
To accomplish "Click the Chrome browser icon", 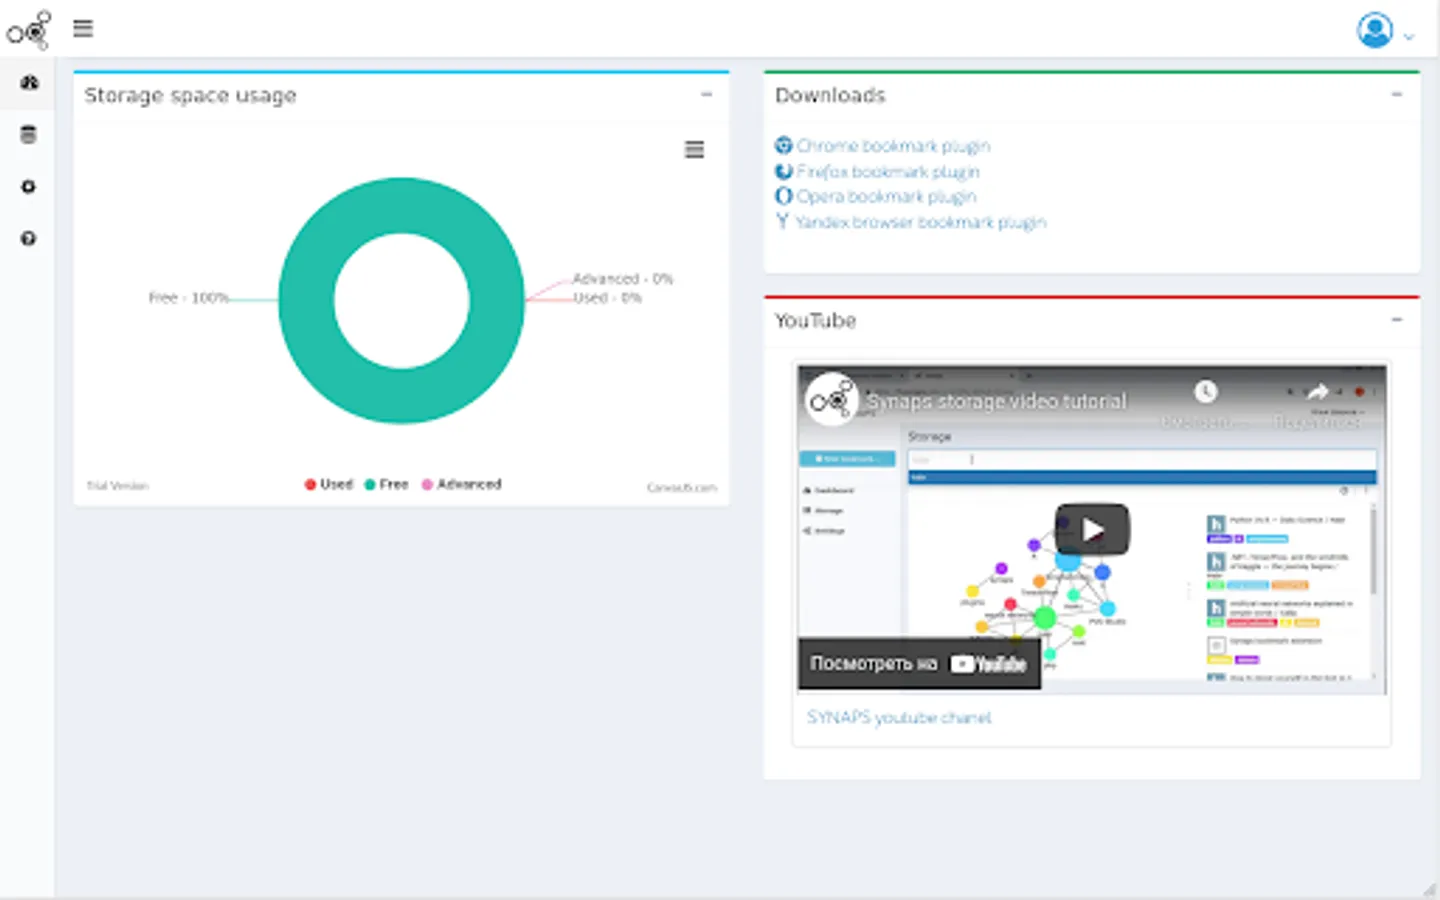I will tap(784, 146).
